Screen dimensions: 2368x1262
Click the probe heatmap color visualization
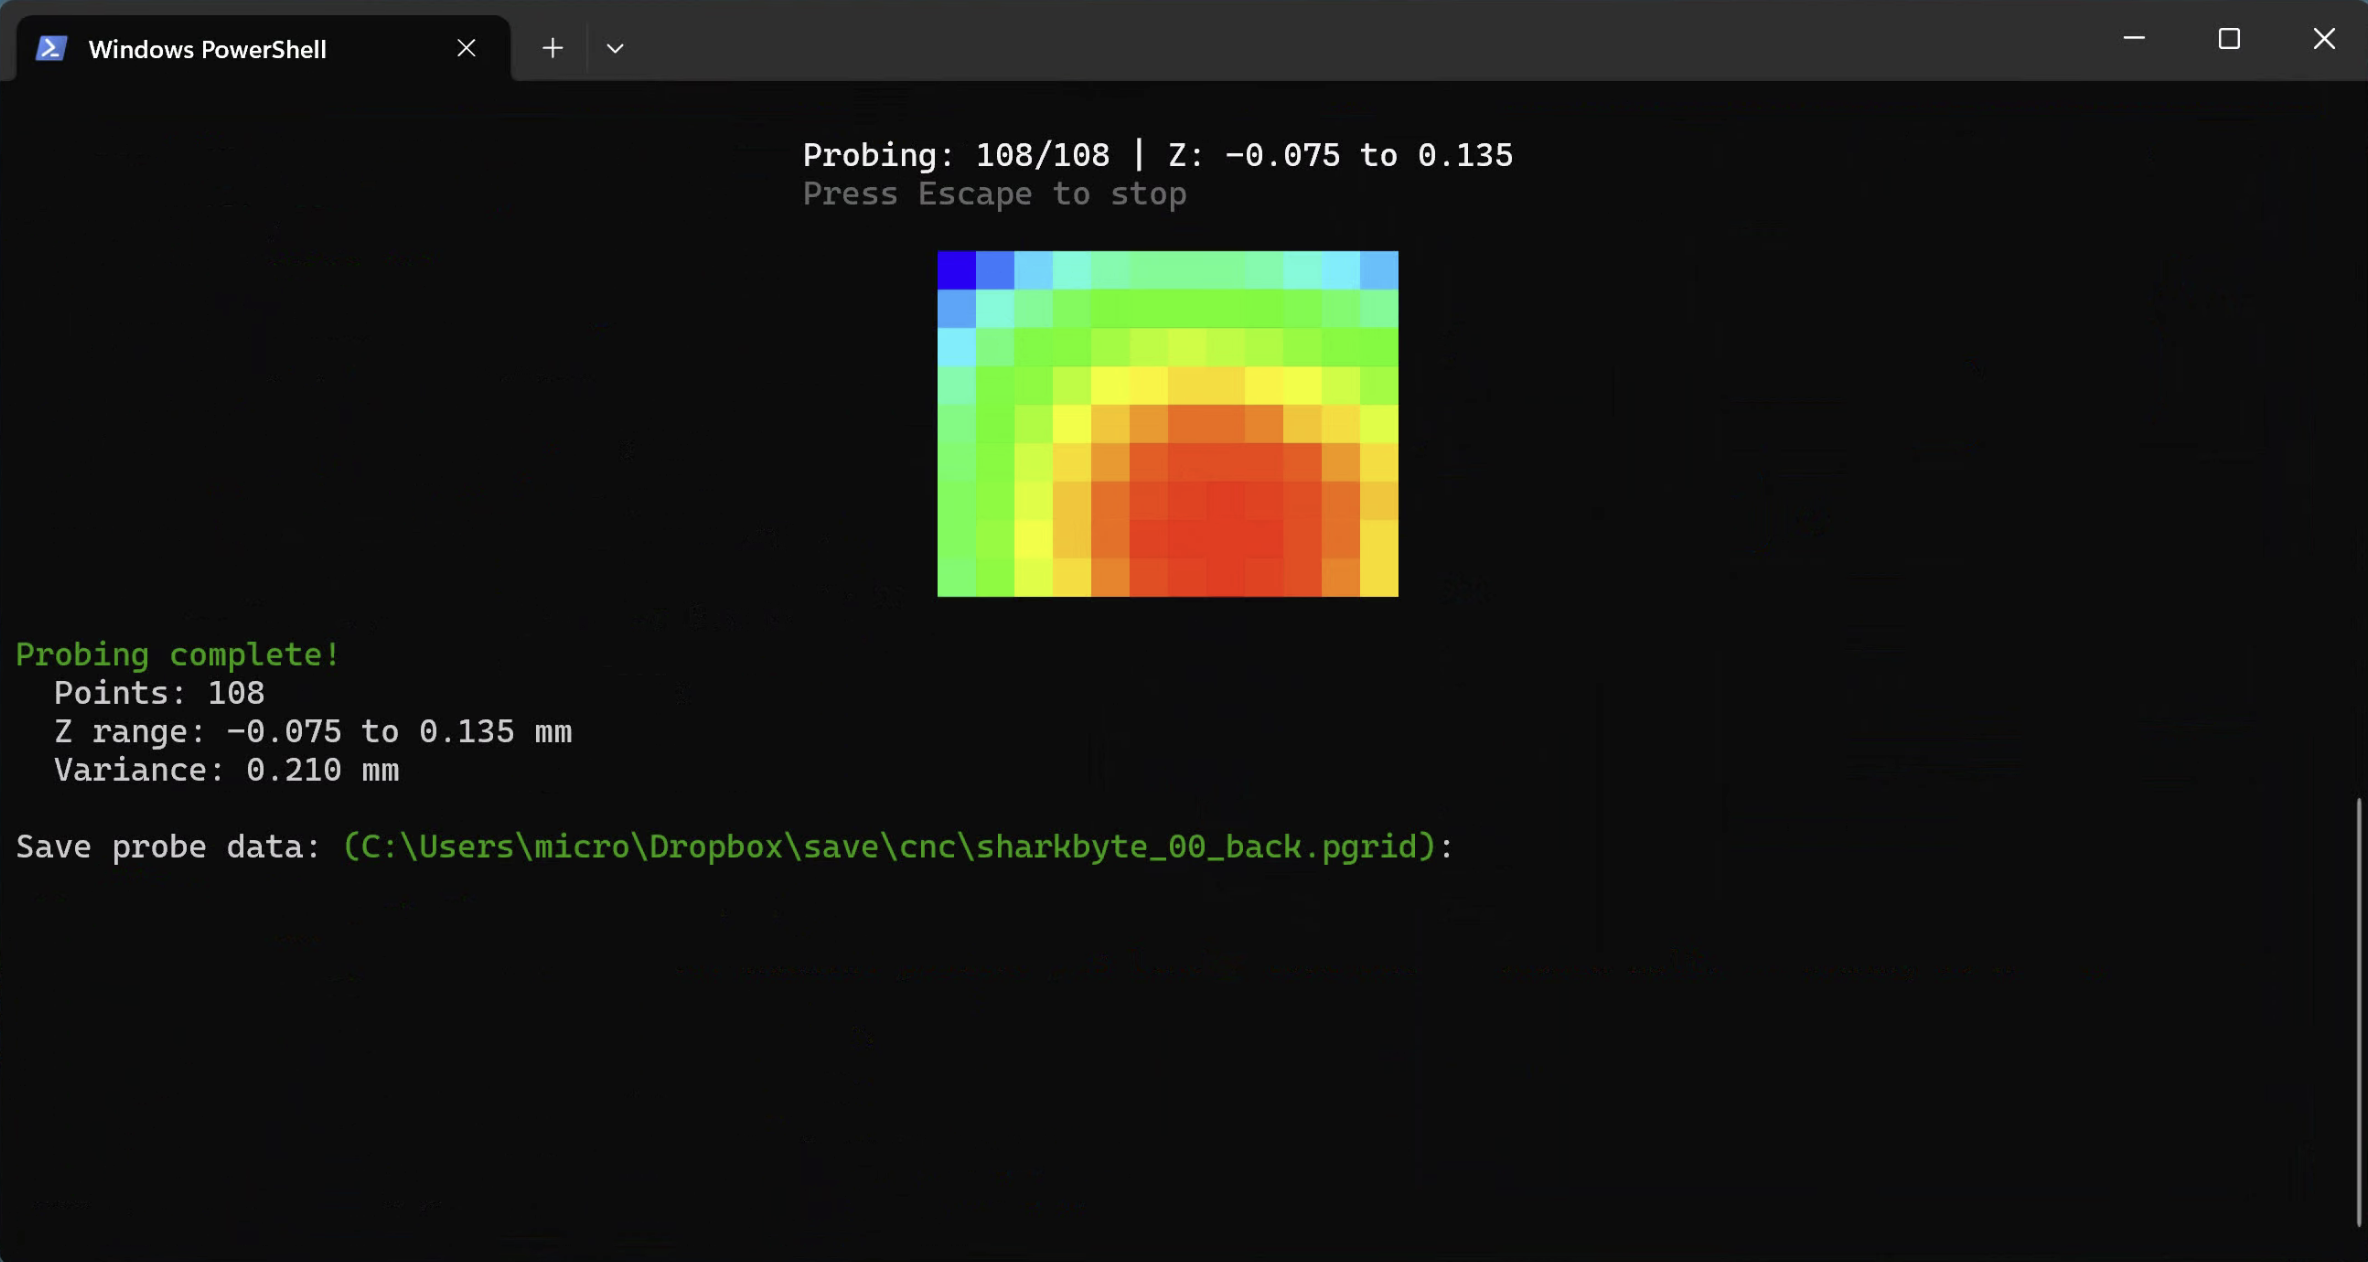coord(1167,423)
